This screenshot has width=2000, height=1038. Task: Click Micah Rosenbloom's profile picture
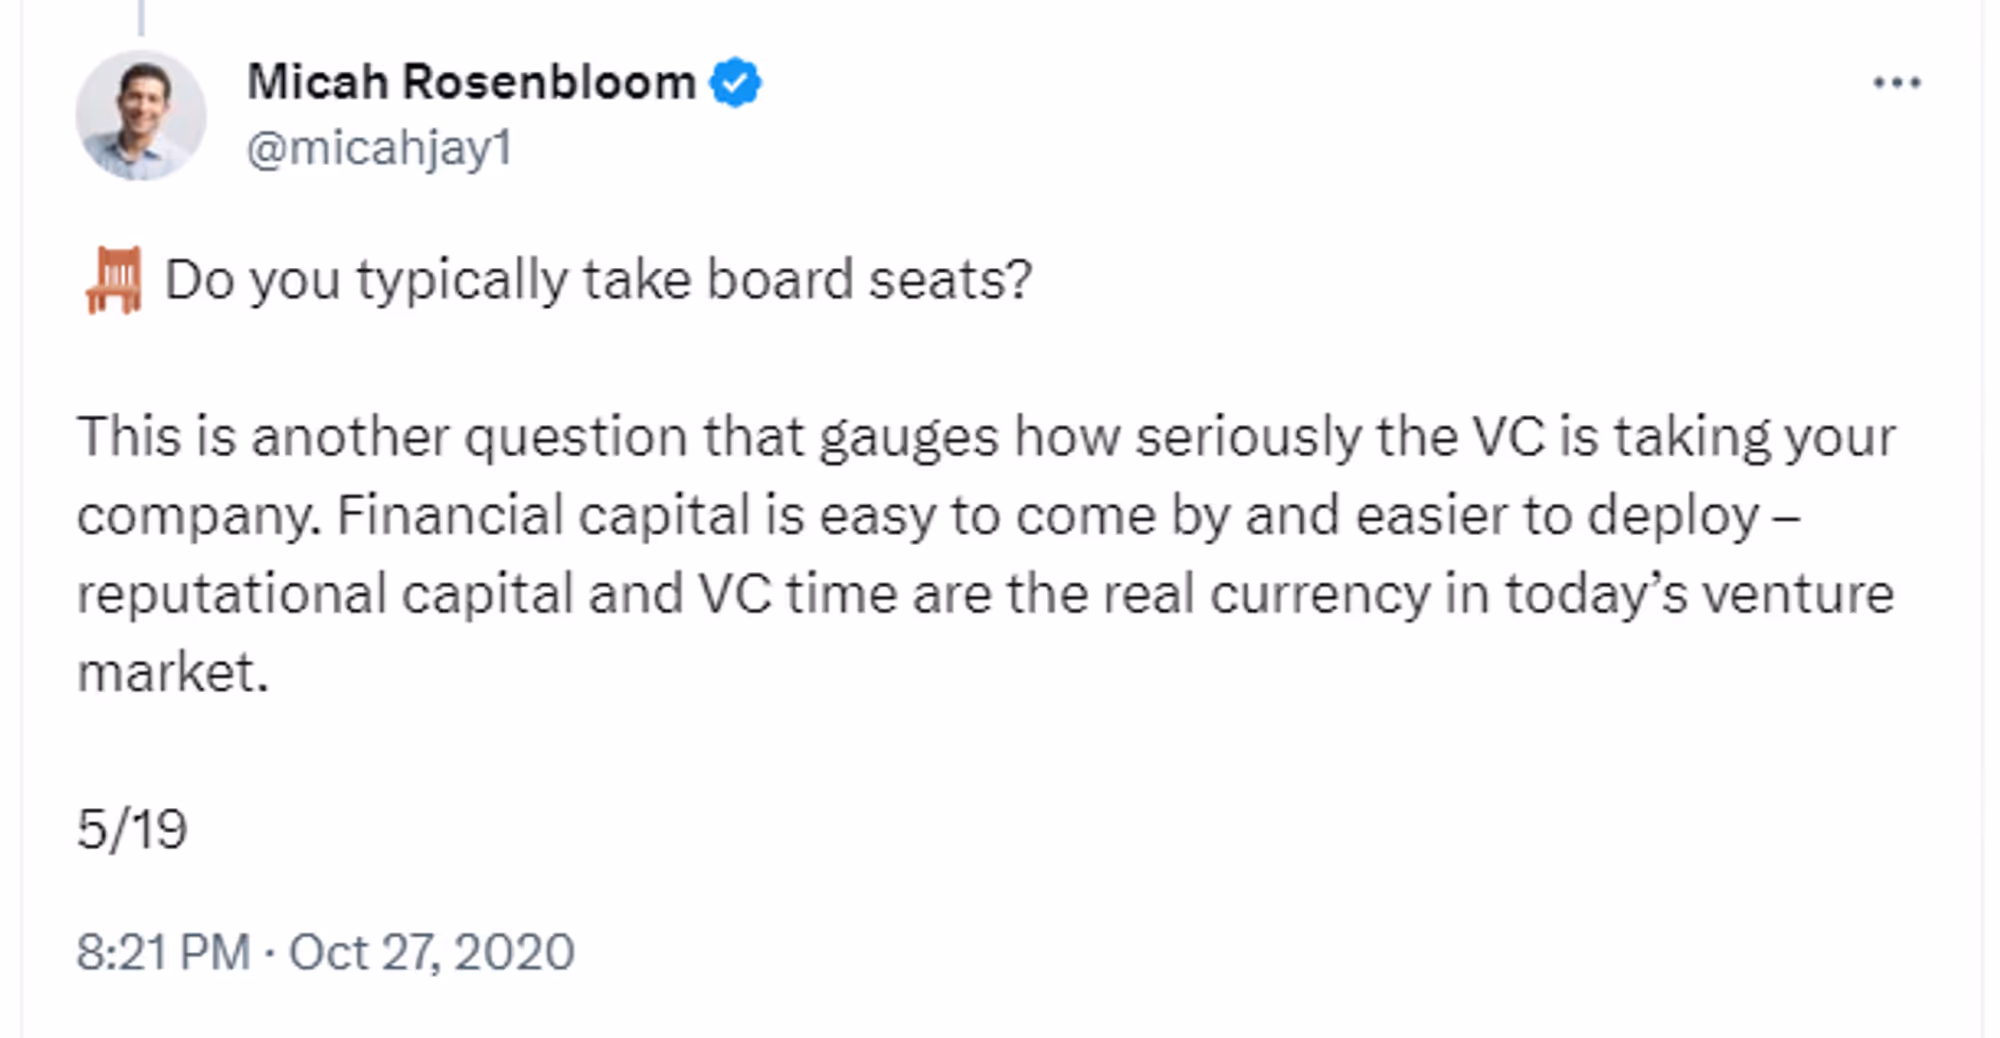pos(141,115)
